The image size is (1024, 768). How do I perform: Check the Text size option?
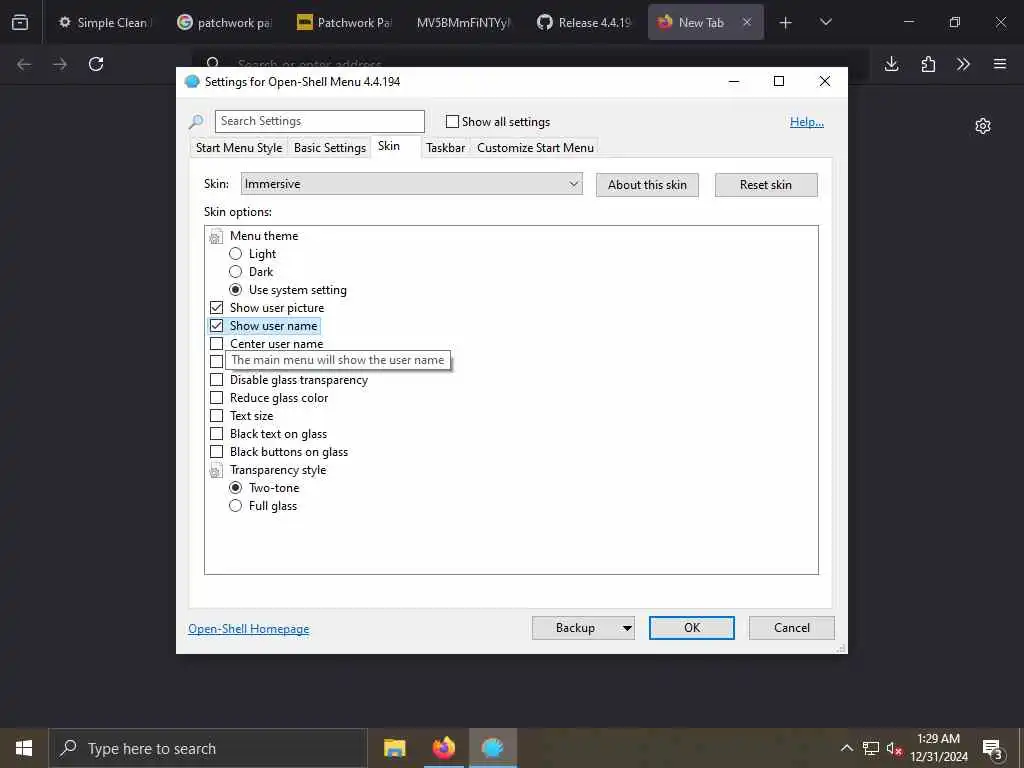[216, 415]
